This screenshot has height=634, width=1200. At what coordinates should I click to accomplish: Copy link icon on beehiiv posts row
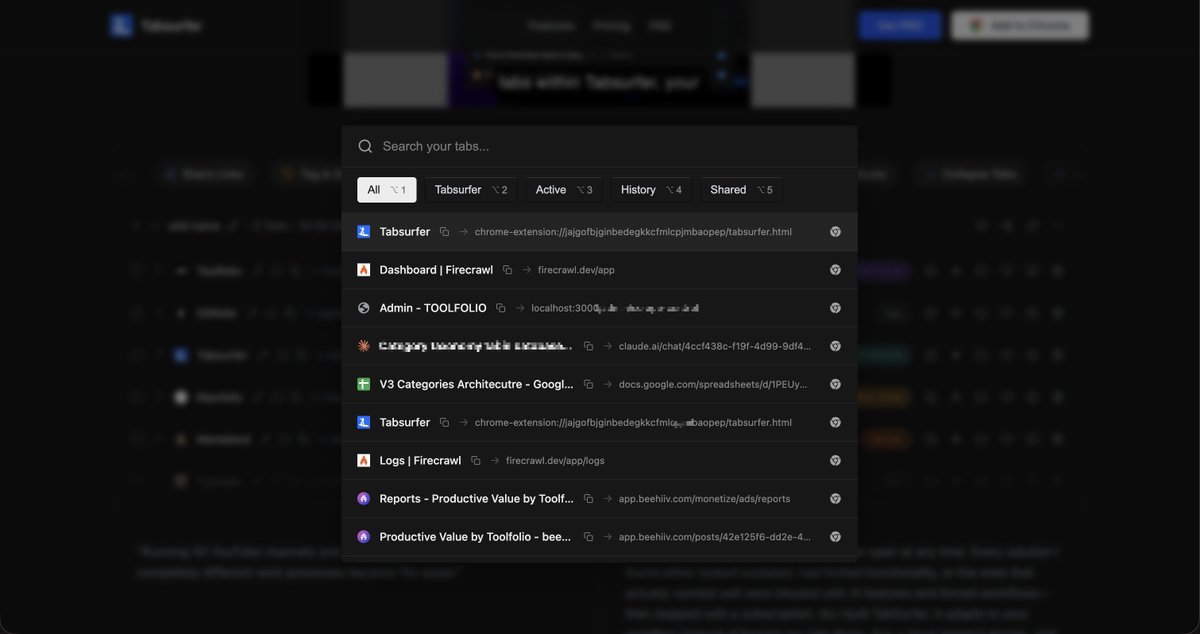tap(588, 537)
